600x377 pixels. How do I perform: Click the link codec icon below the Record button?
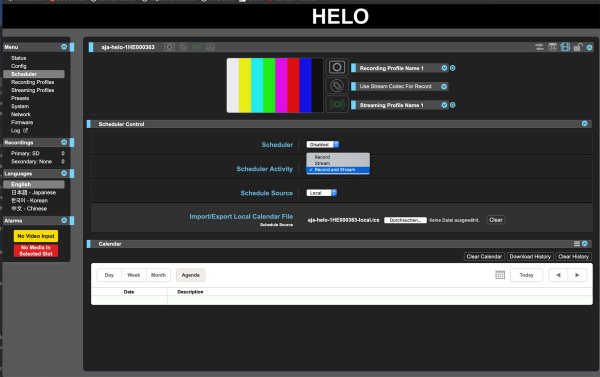pos(337,86)
